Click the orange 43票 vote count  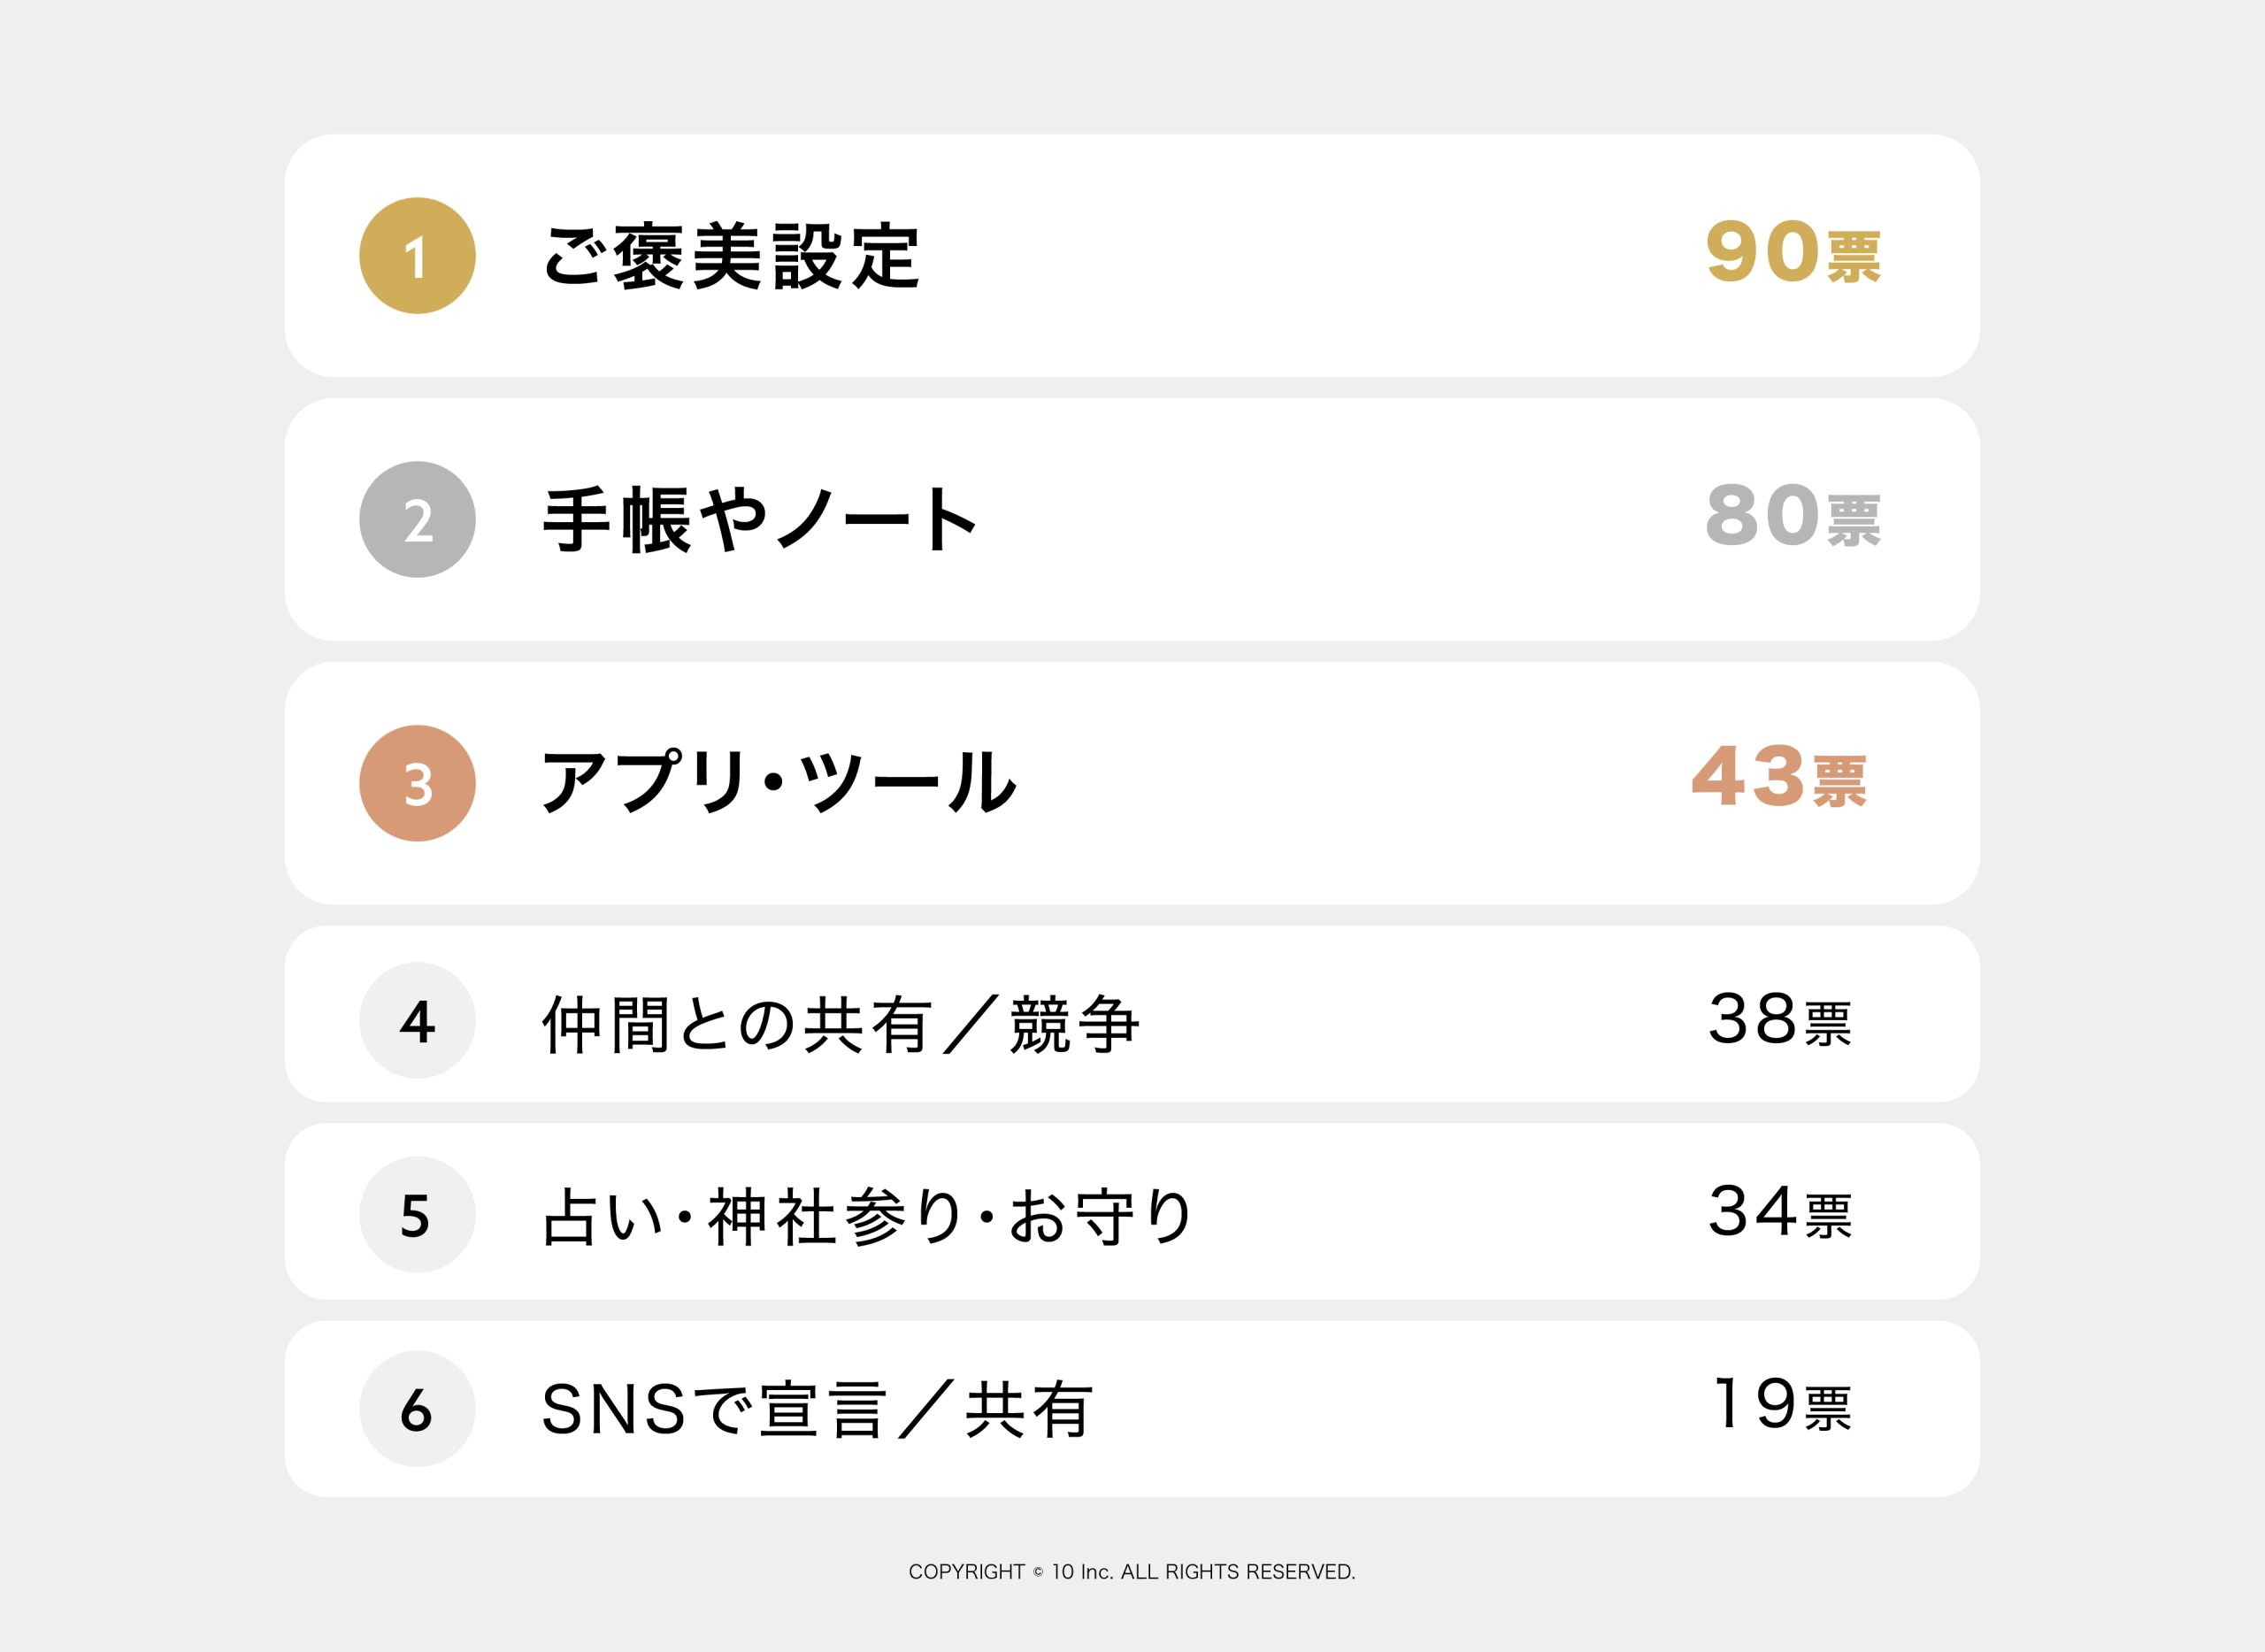pyautogui.click(x=1778, y=778)
